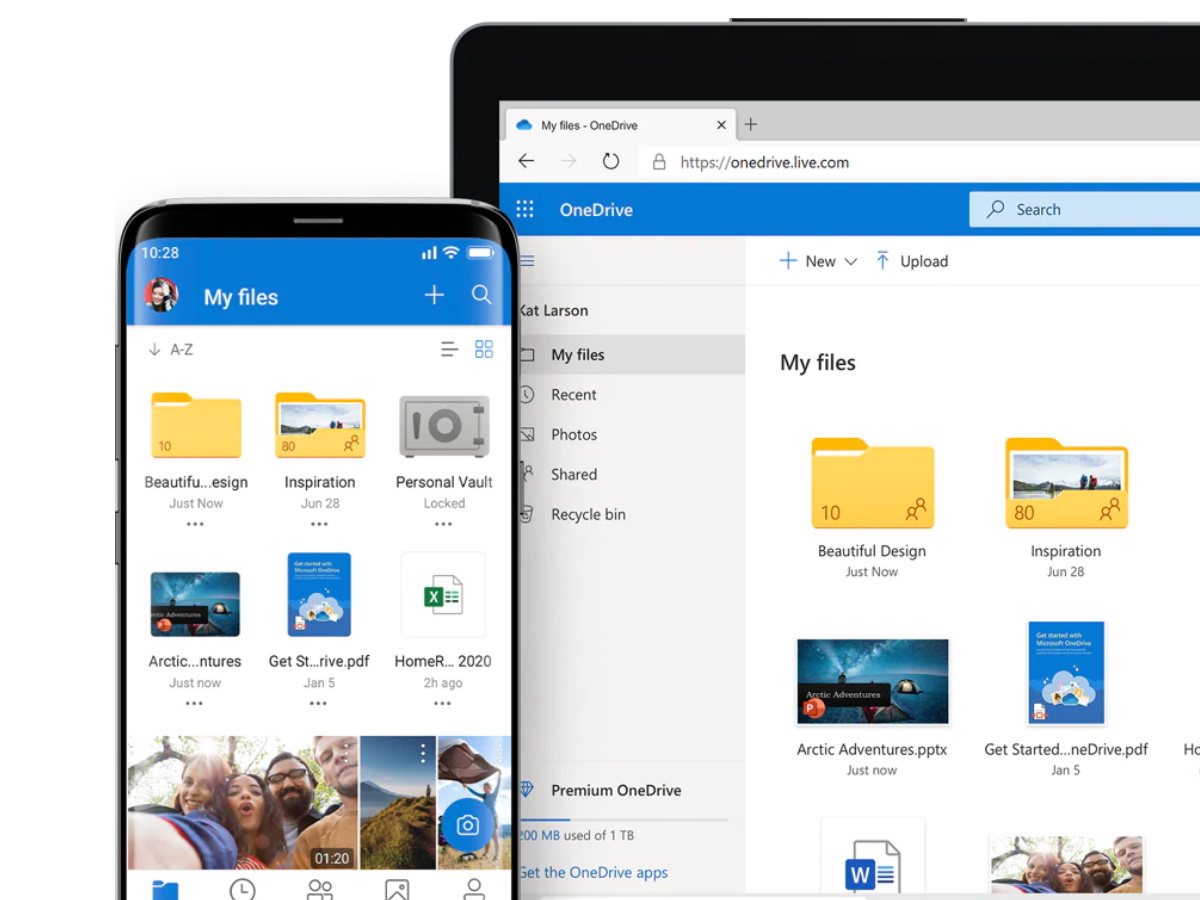1200x900 pixels.
Task: Reload the OneDrive page in browser
Action: (610, 161)
